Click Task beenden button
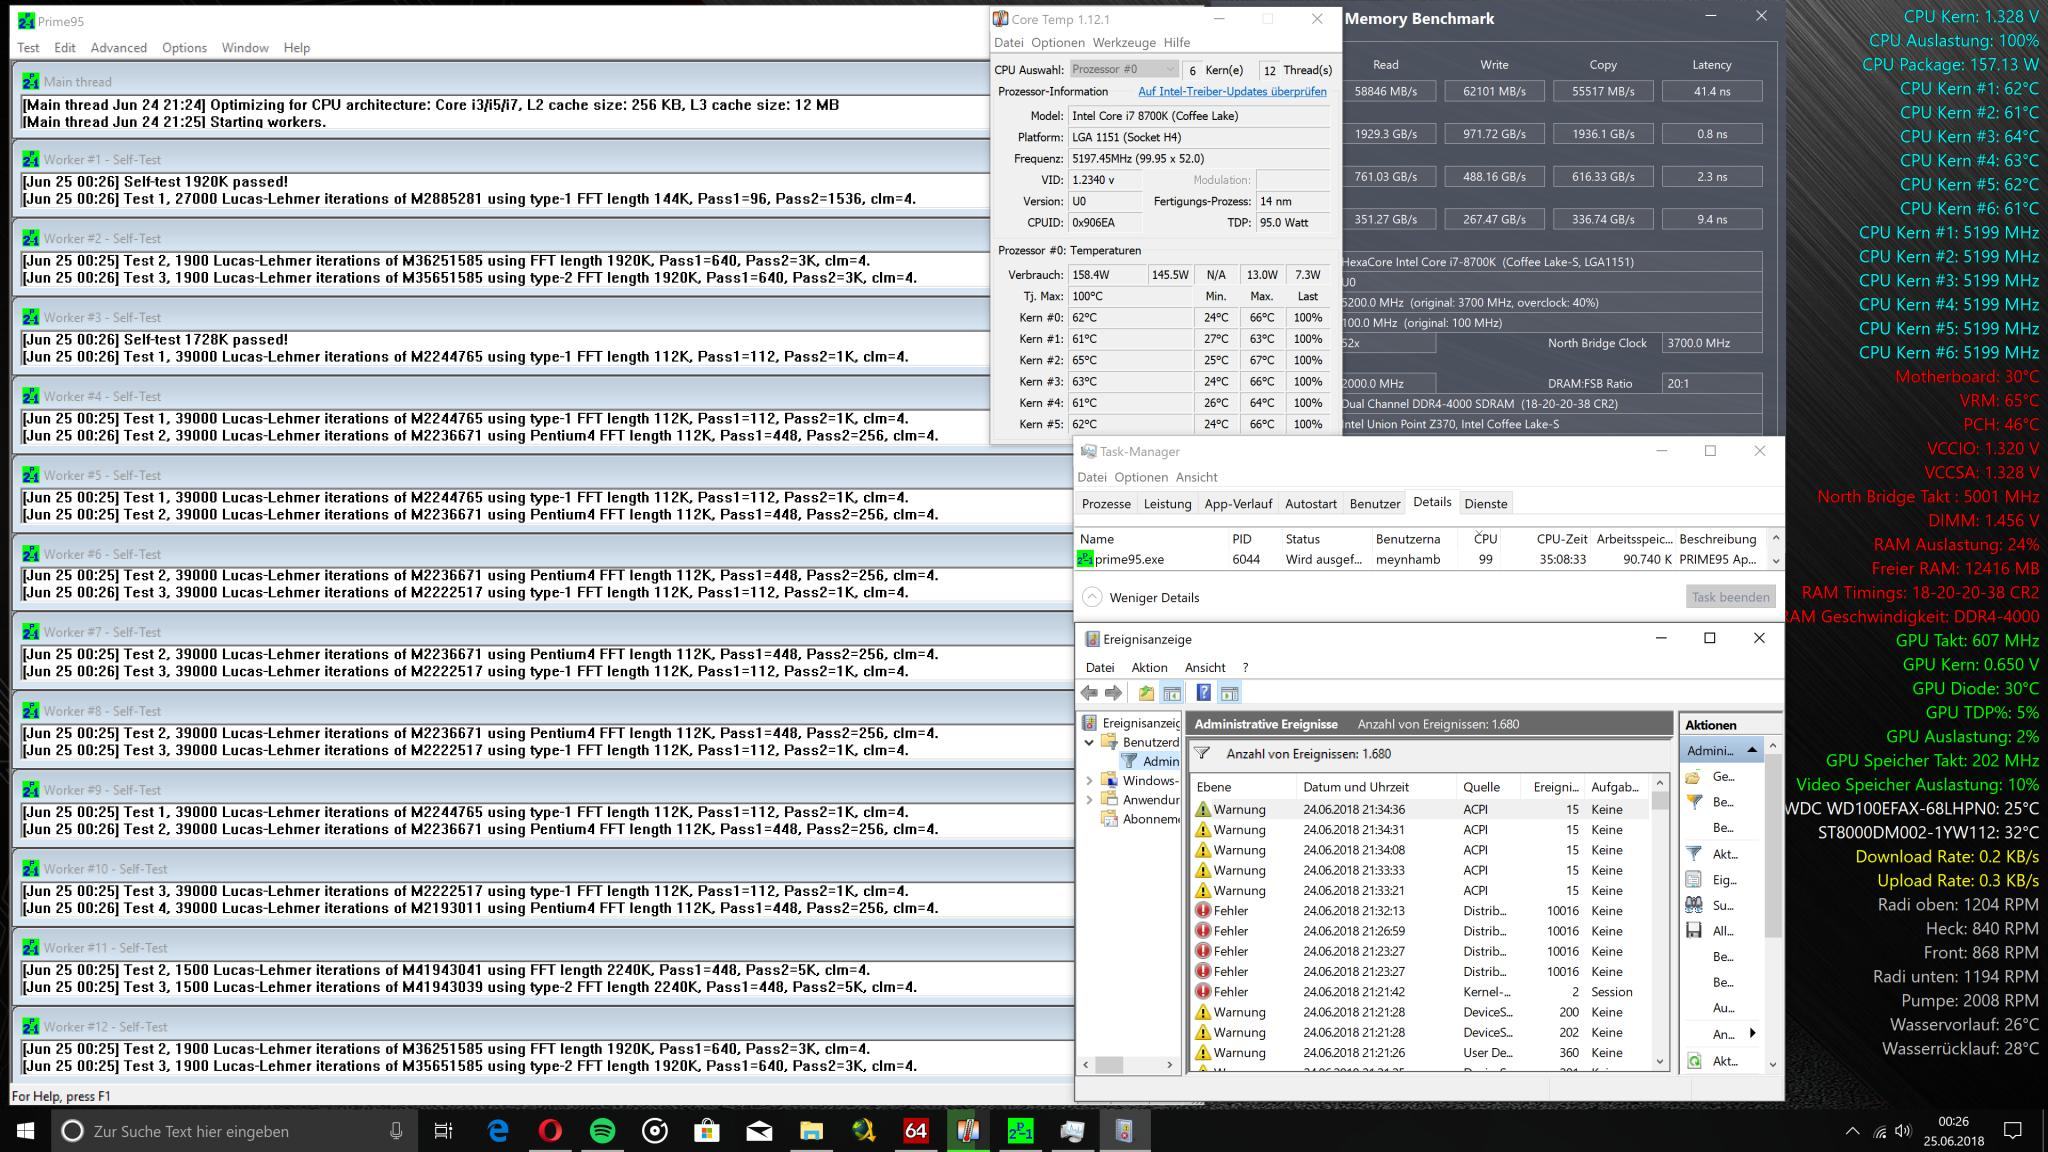Screen dimensions: 2048x1152 [x=1730, y=597]
